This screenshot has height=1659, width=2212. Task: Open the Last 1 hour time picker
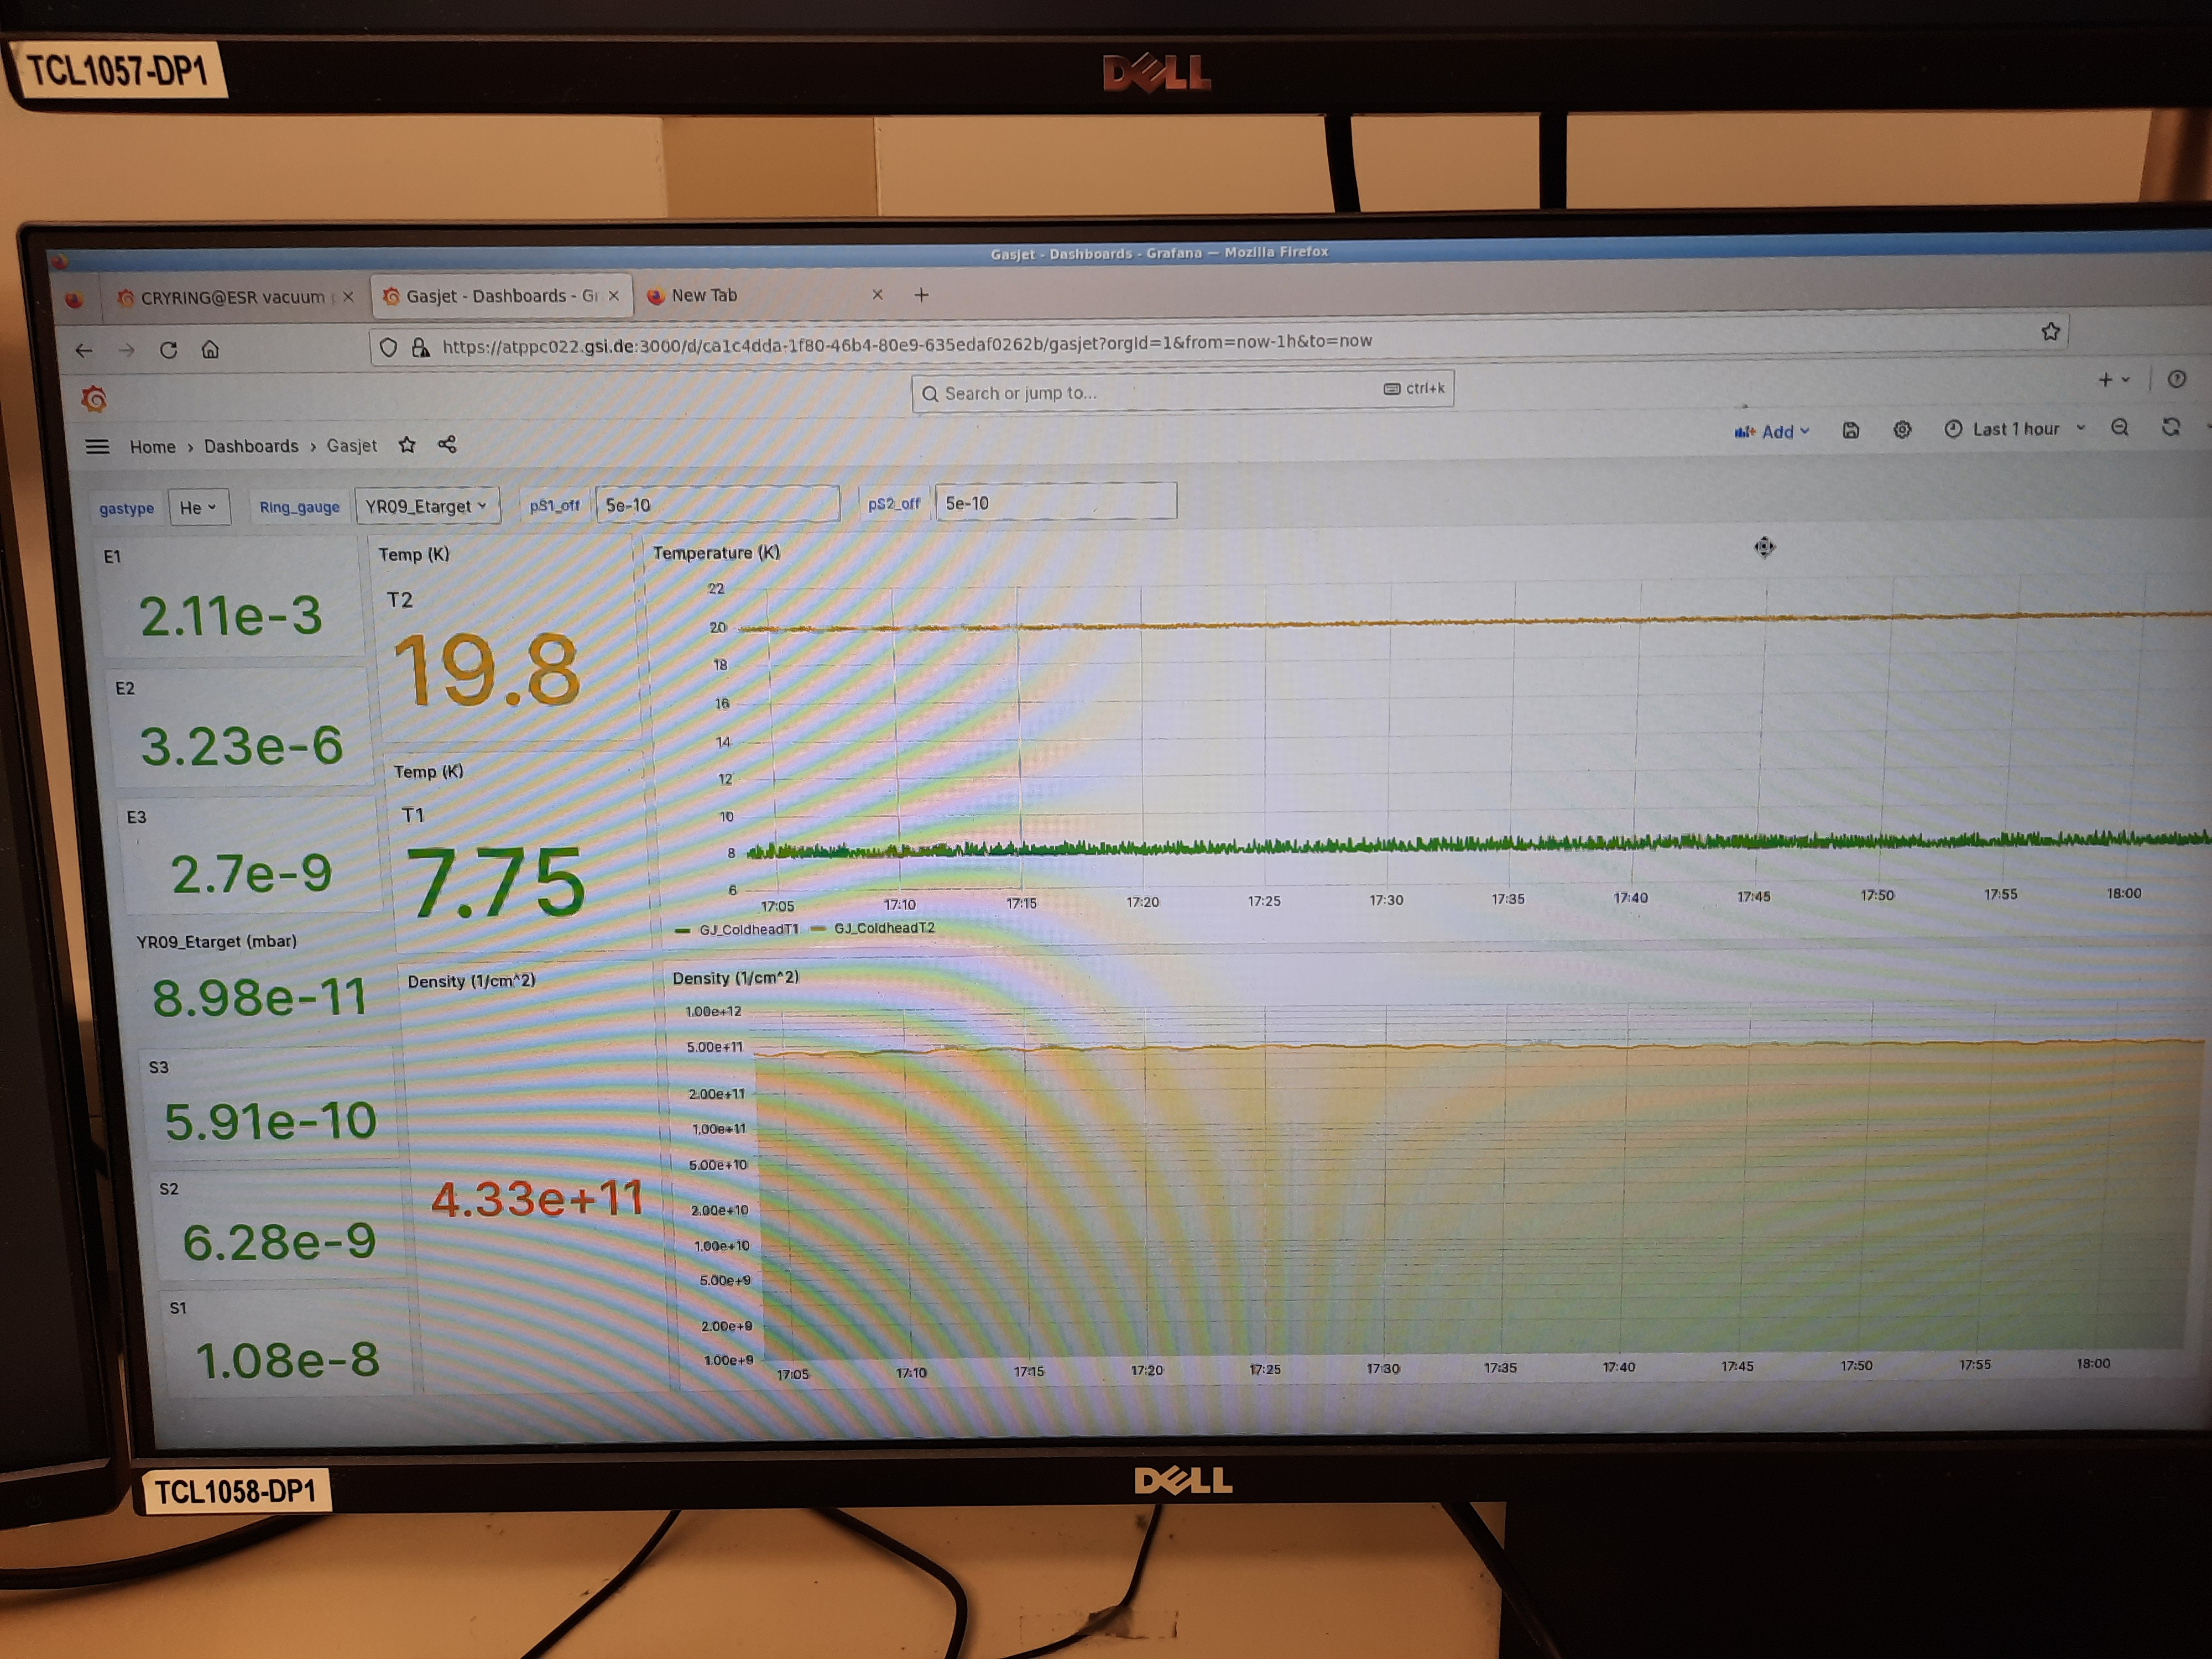[x=2015, y=429]
